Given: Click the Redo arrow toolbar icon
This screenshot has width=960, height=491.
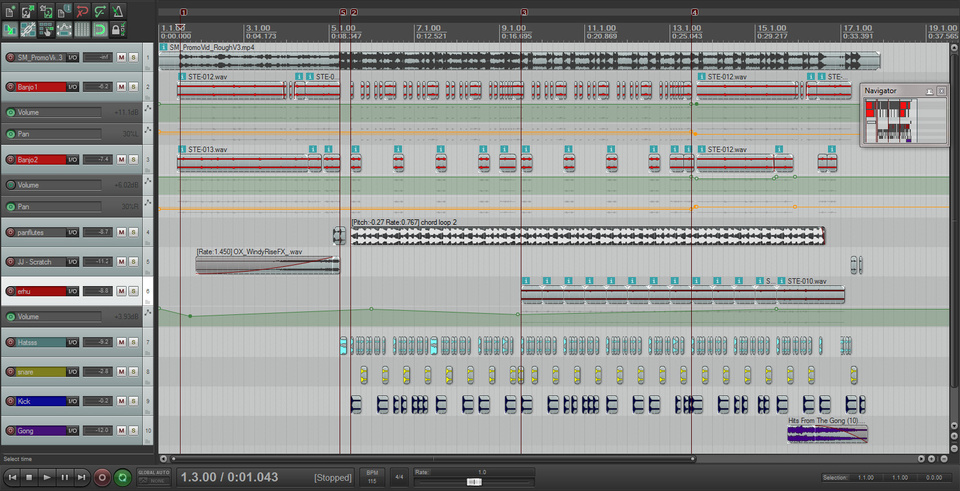Looking at the screenshot, I should [101, 11].
